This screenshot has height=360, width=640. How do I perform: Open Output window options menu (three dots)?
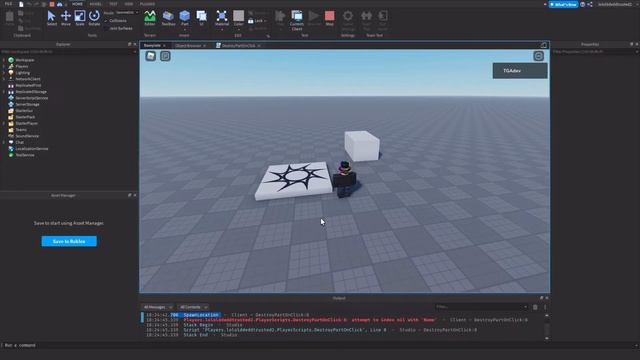(545, 307)
